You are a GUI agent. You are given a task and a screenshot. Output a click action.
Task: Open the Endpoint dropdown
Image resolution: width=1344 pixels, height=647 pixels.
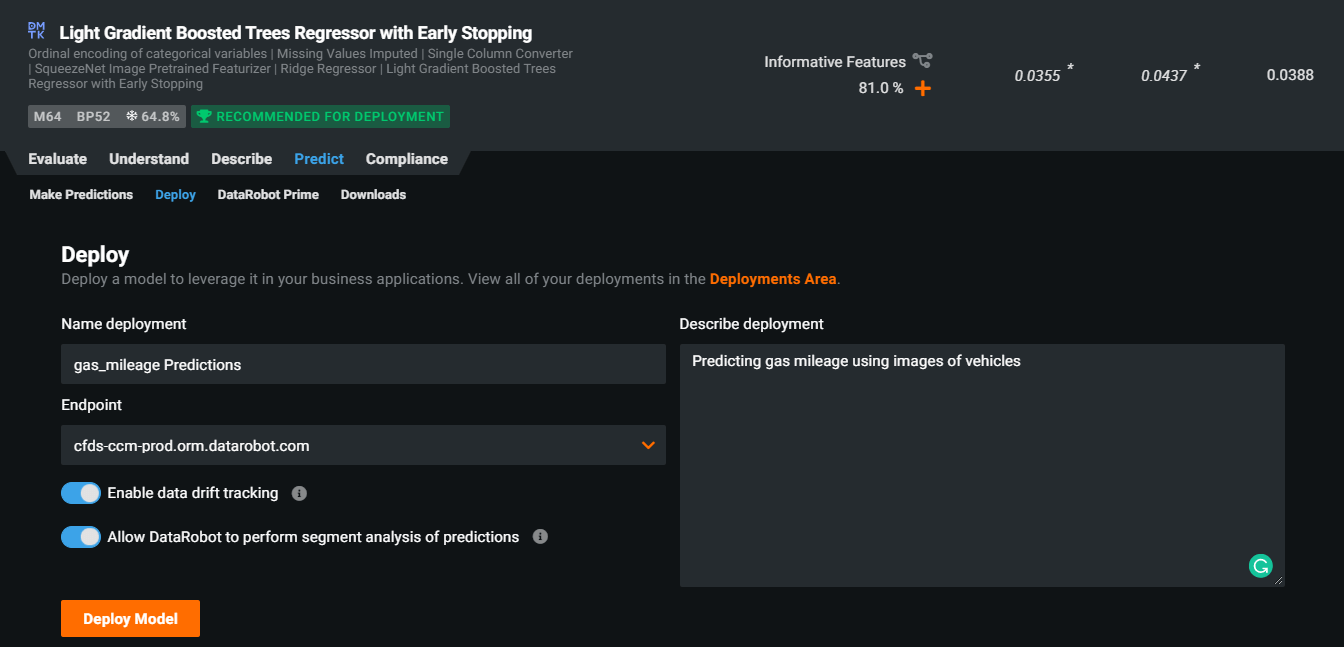363,445
